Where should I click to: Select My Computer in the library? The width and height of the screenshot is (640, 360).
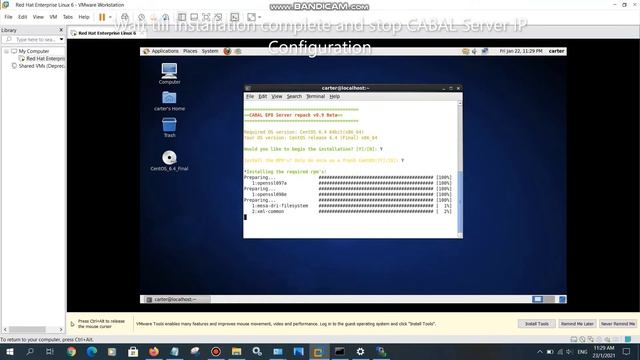pos(33,51)
